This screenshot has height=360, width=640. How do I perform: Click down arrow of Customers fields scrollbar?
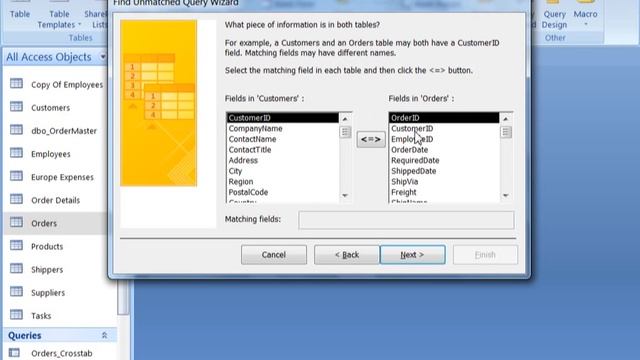click(x=345, y=196)
